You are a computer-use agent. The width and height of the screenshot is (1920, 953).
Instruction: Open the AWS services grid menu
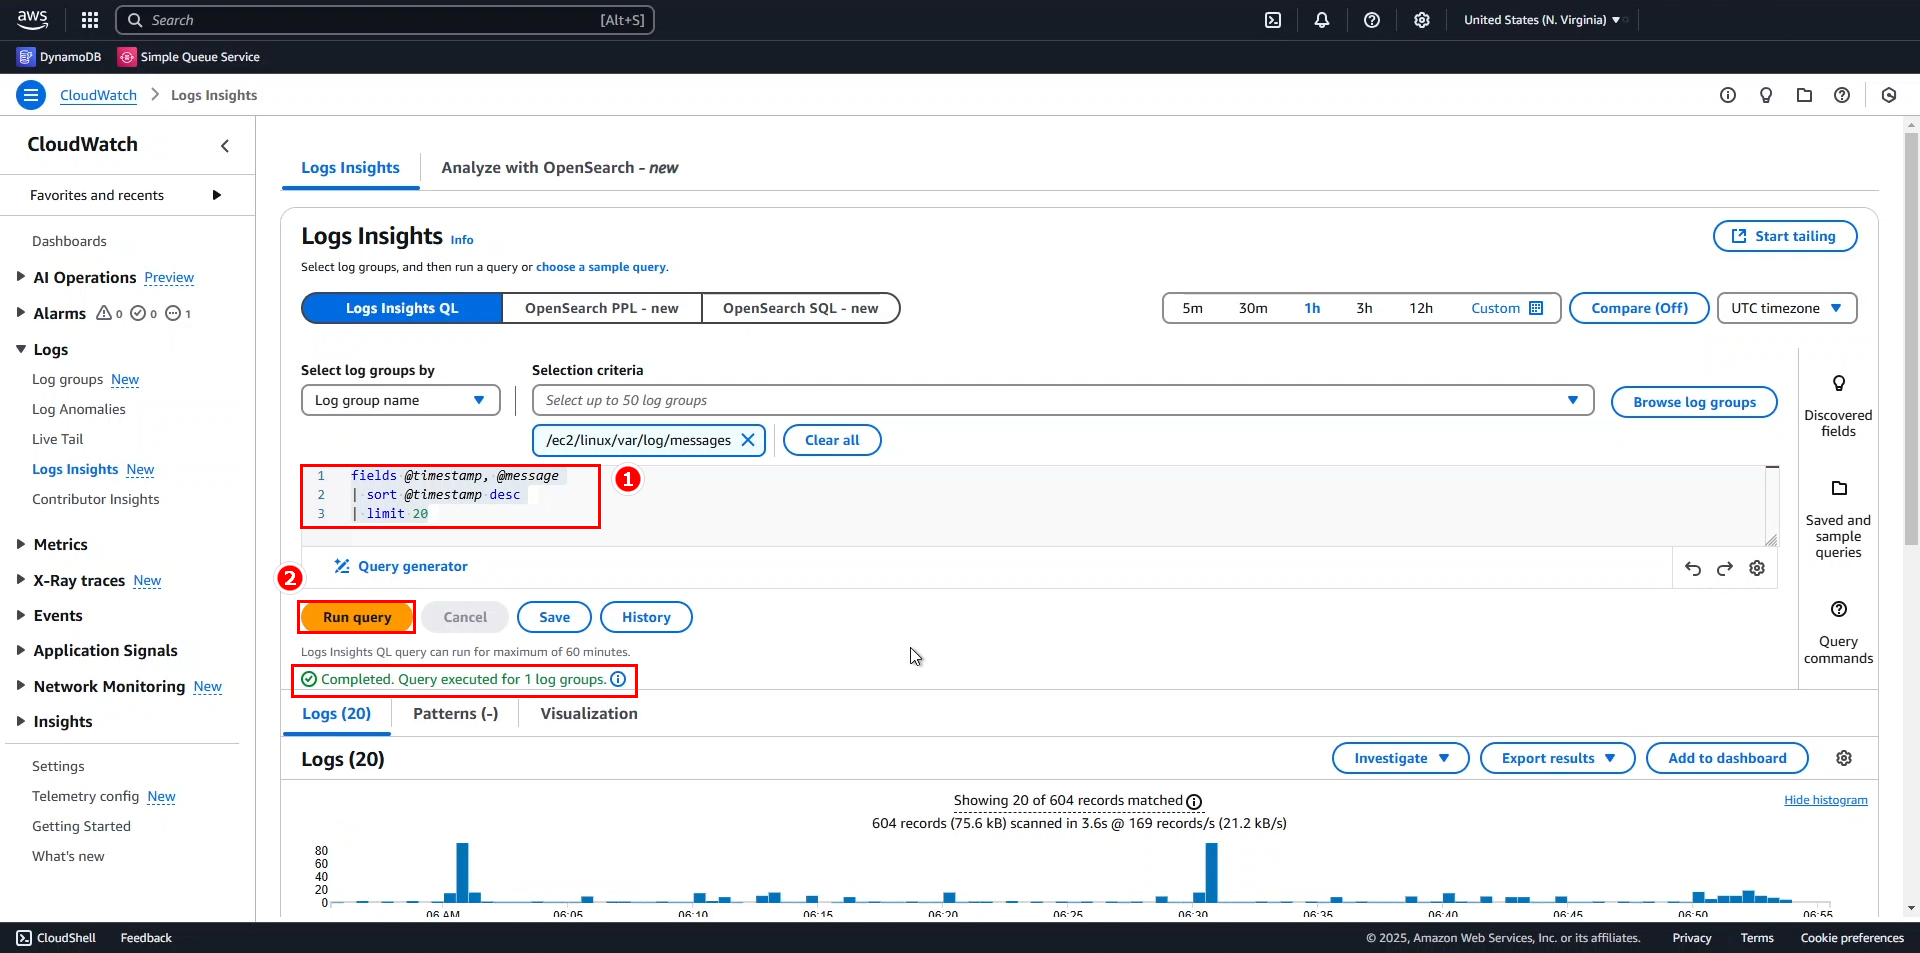click(x=90, y=20)
